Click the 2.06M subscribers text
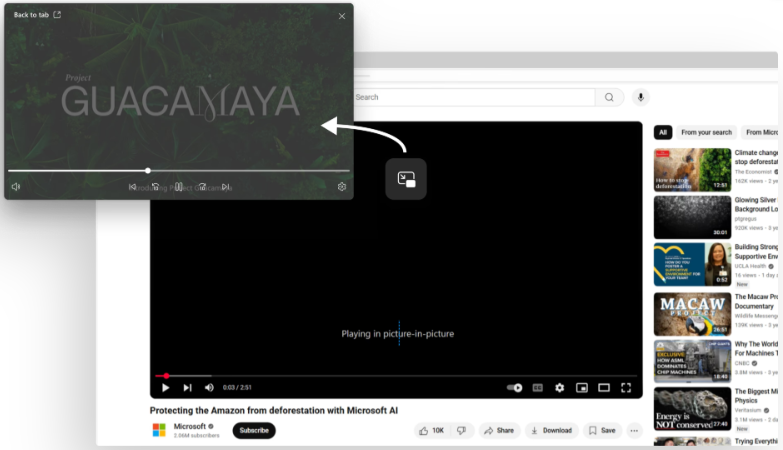The image size is (783, 450). coord(197,436)
